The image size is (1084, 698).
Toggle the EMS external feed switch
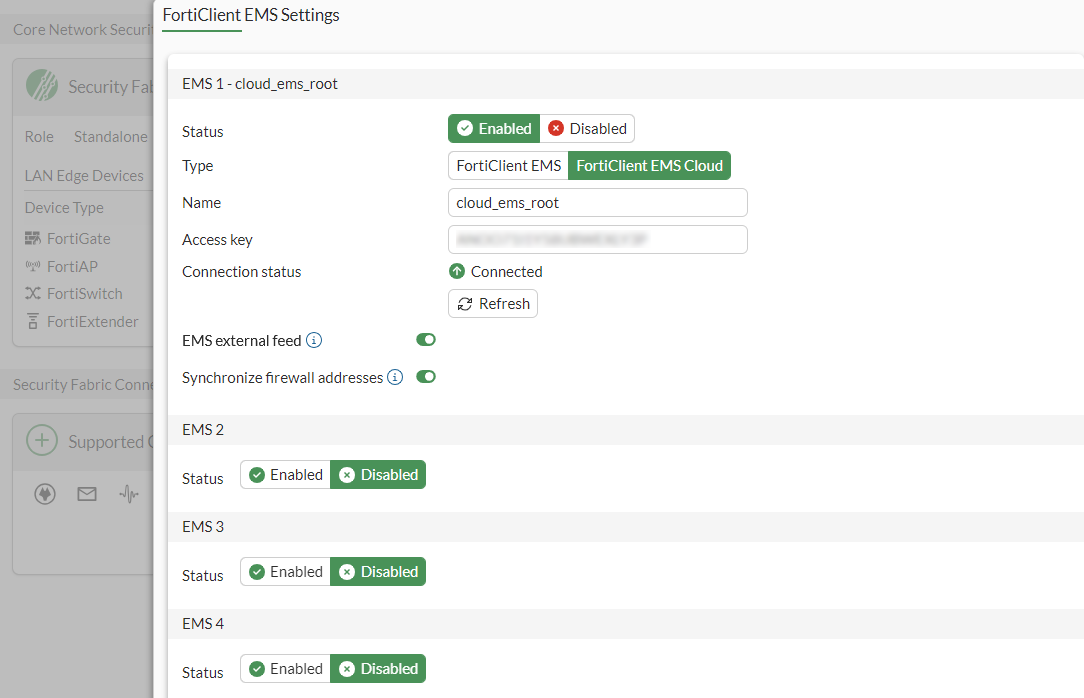point(426,340)
